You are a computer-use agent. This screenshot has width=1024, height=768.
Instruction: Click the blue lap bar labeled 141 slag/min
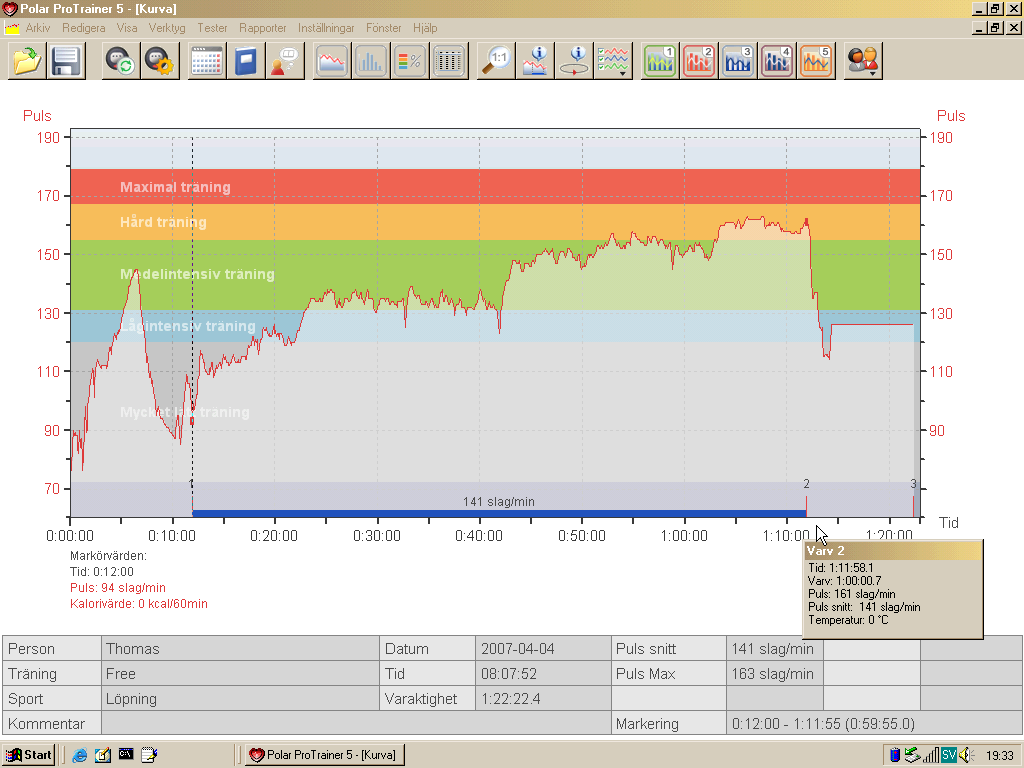pos(499,514)
